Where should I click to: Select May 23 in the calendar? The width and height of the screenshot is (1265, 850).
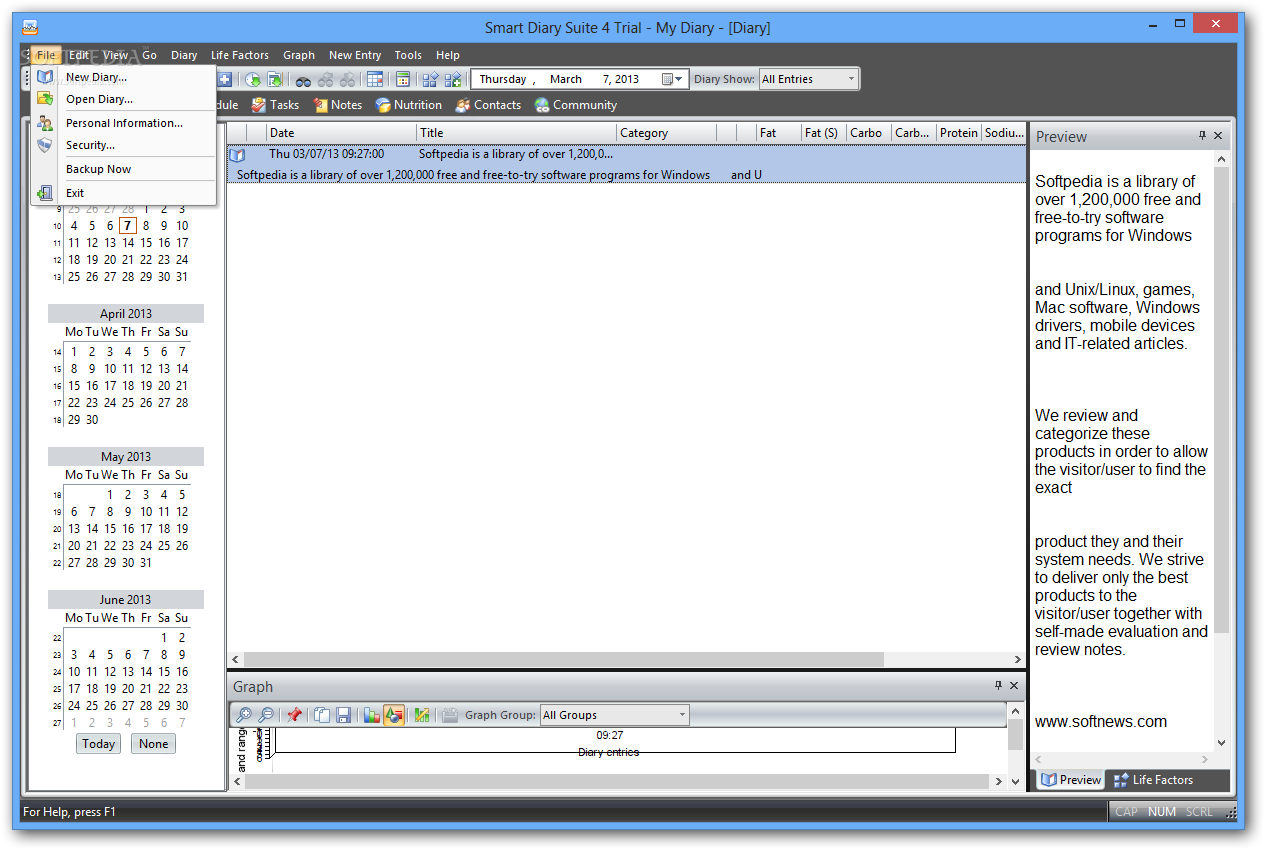tap(128, 546)
